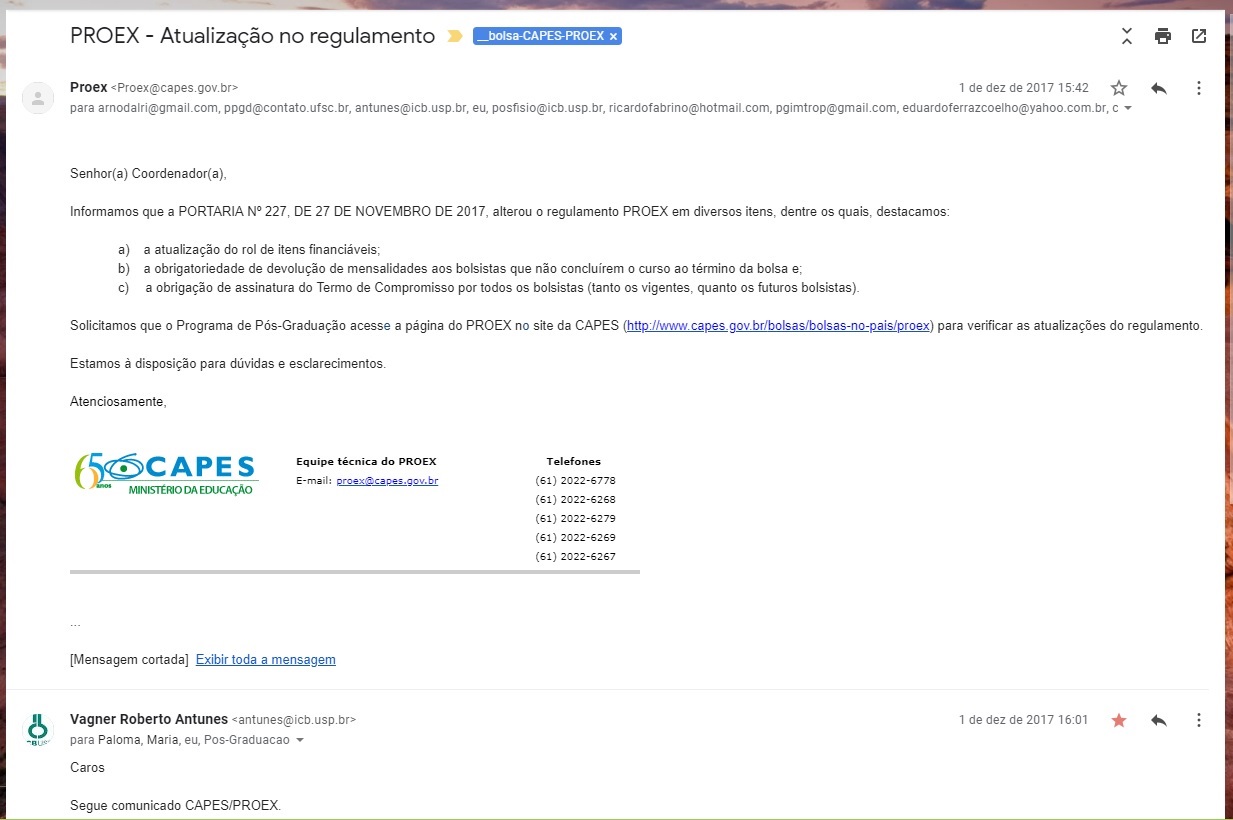Click the 'Senhor(a) Coordenador(a),' greeting

149,174
